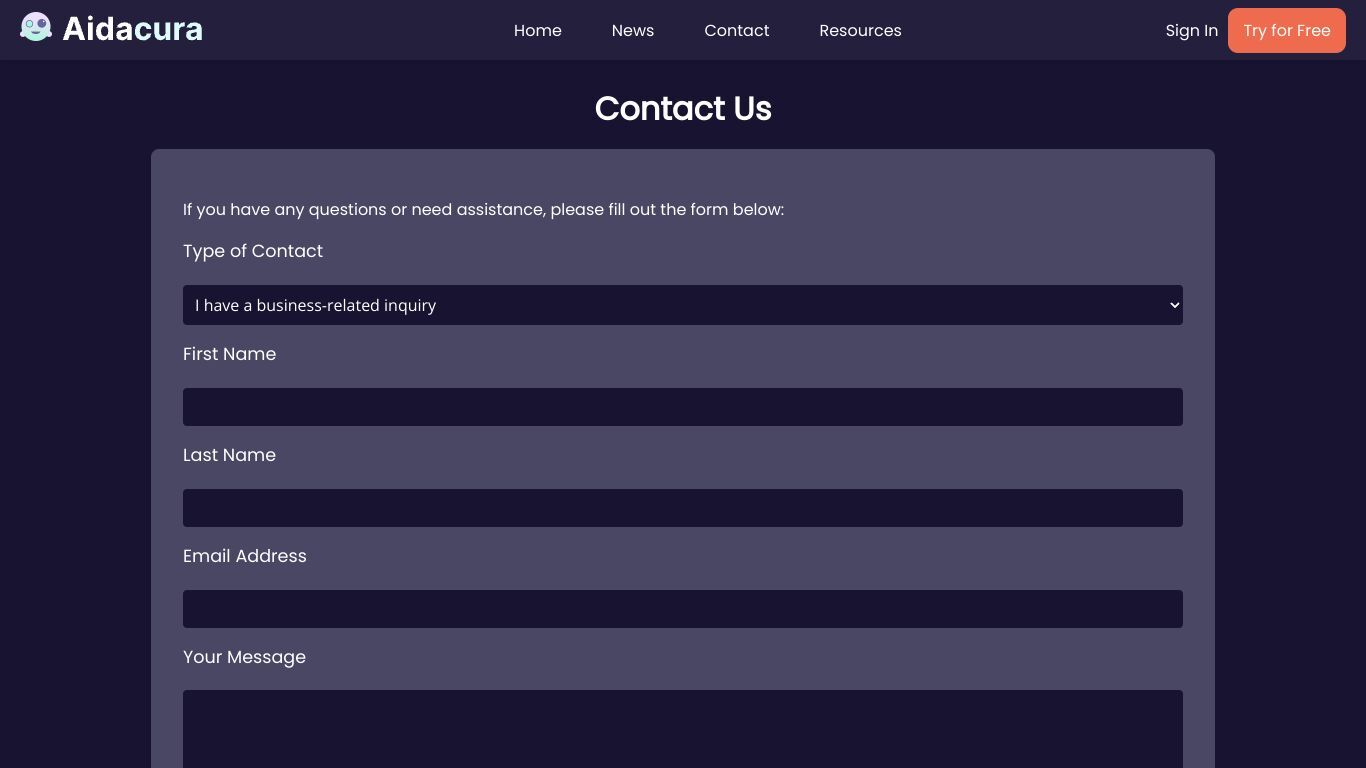Screen dimensions: 1366x768
Task: Focus the Last Name input field
Action: [683, 508]
